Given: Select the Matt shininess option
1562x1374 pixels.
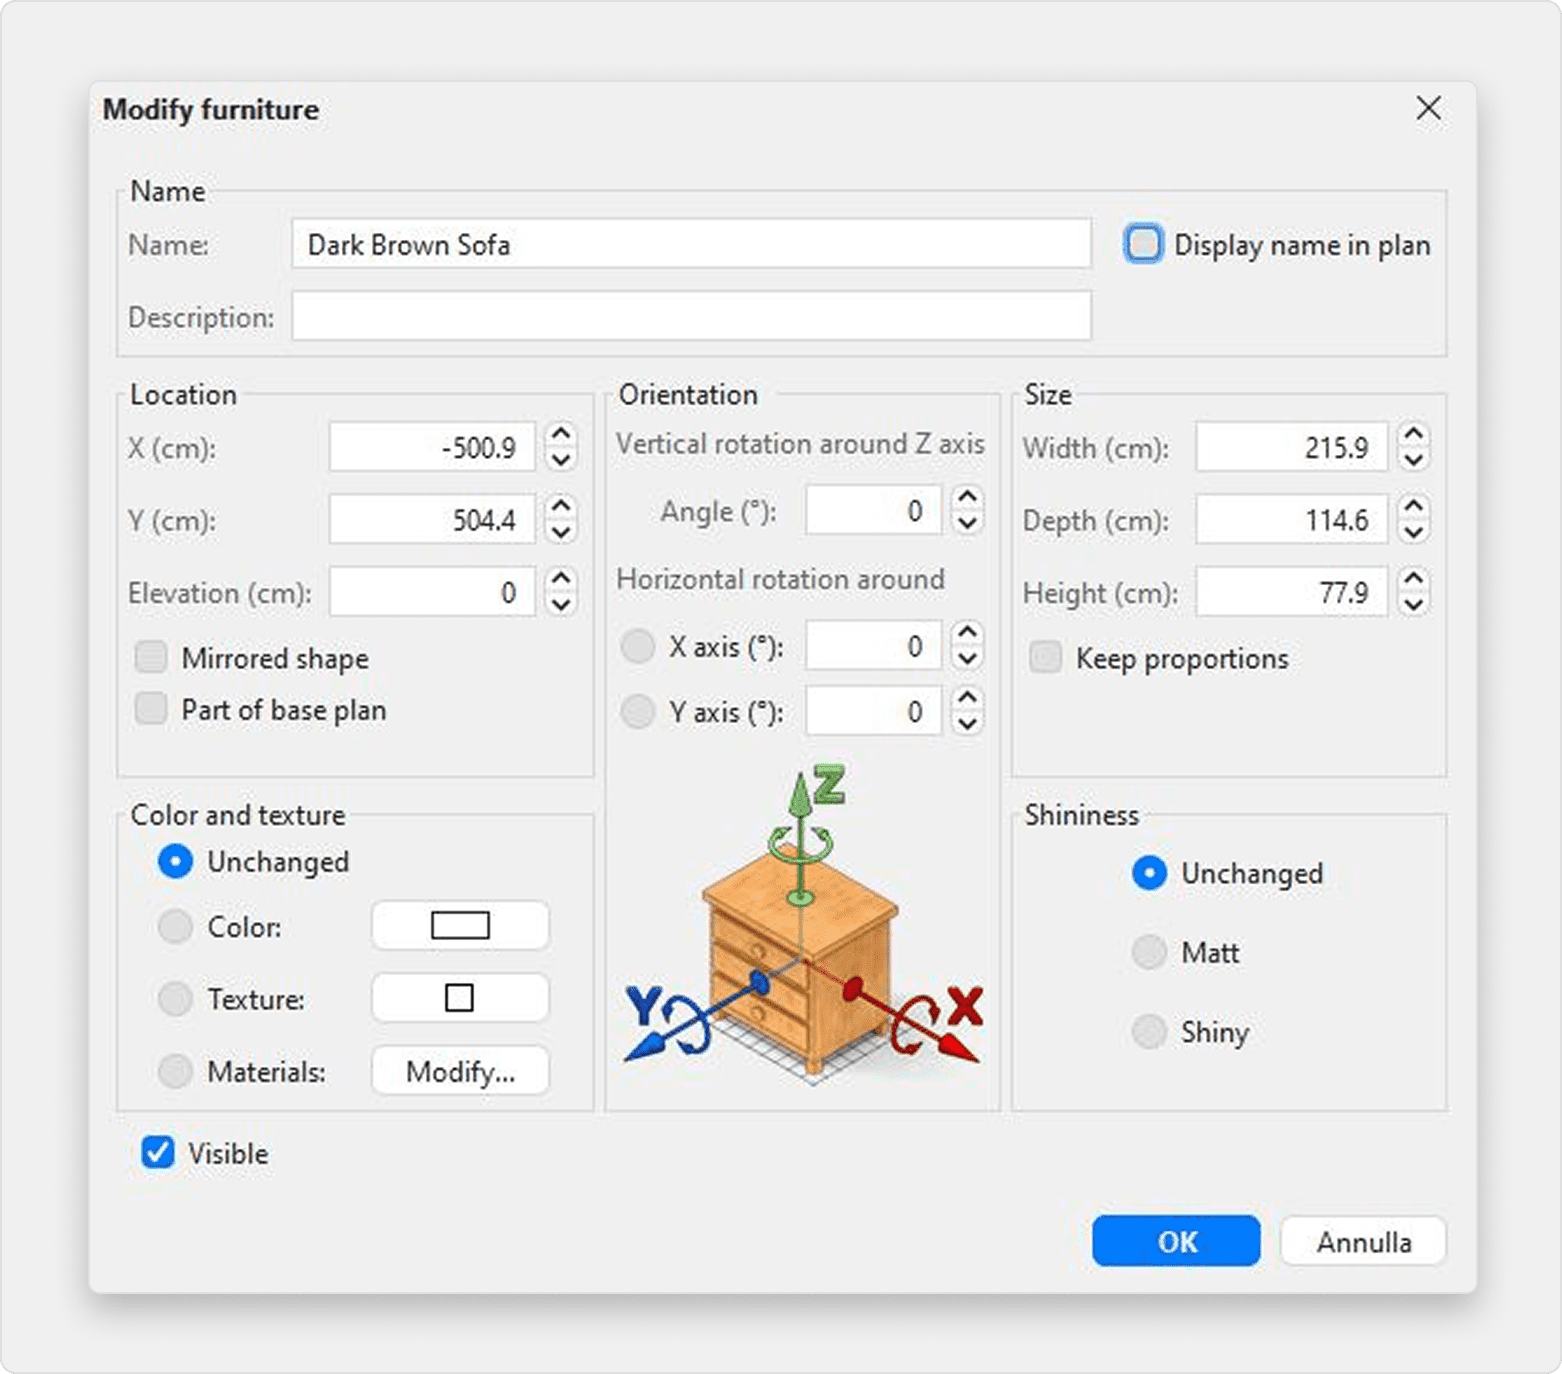Looking at the screenshot, I should click(x=1149, y=952).
